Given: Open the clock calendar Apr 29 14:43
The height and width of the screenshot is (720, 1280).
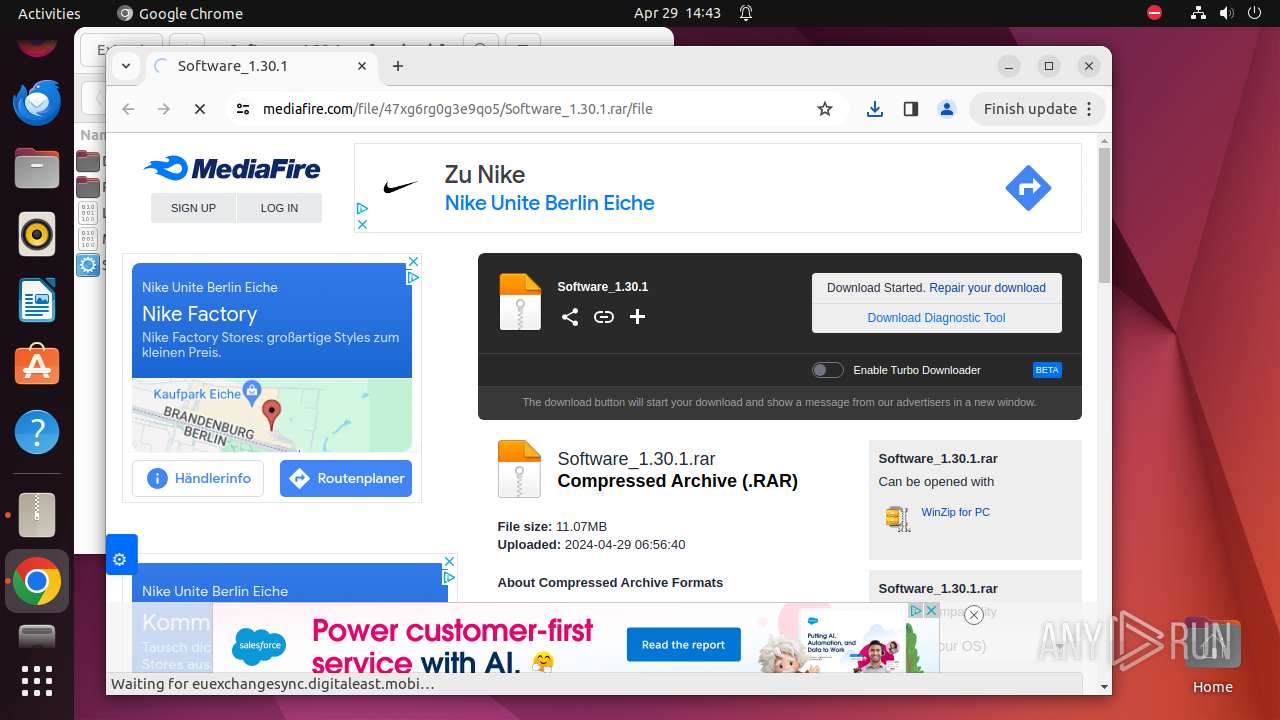Looking at the screenshot, I should click(x=677, y=13).
